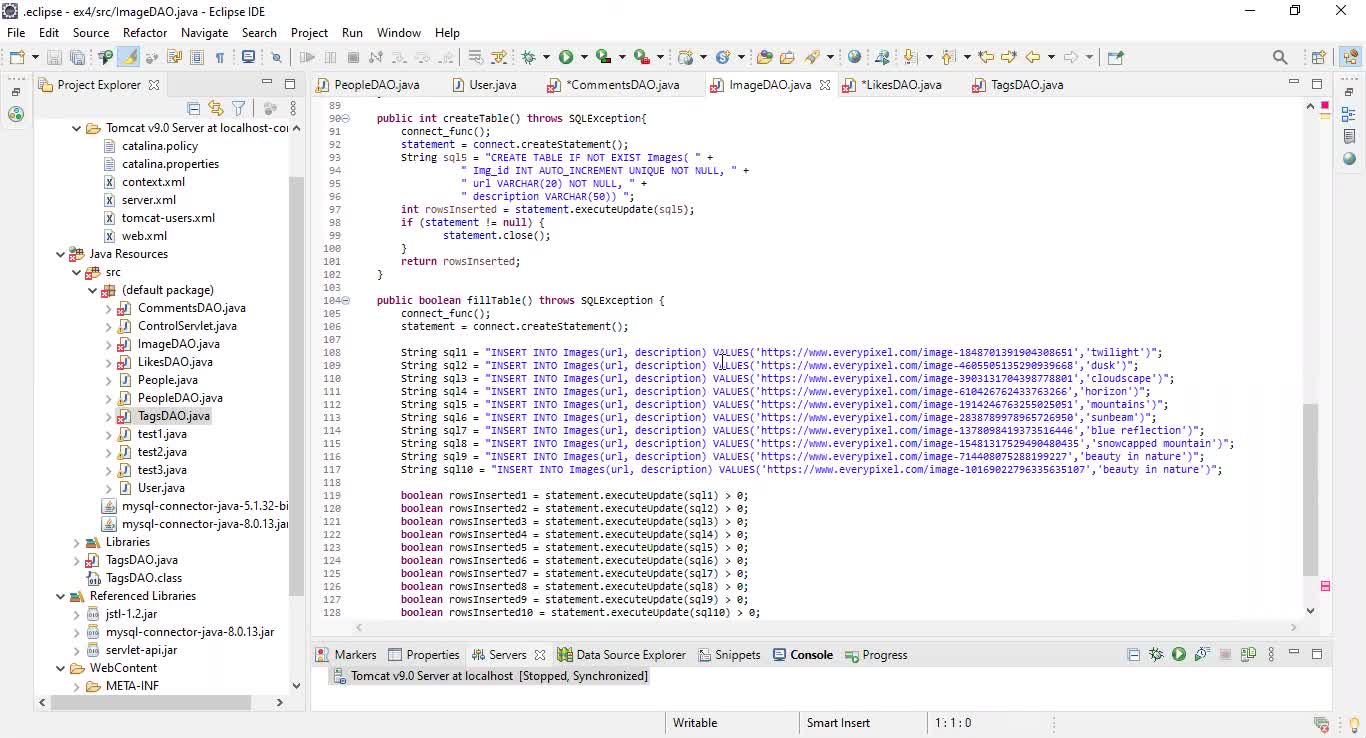Click the green Run button icon
Image resolution: width=1366 pixels, height=738 pixels.
(566, 57)
